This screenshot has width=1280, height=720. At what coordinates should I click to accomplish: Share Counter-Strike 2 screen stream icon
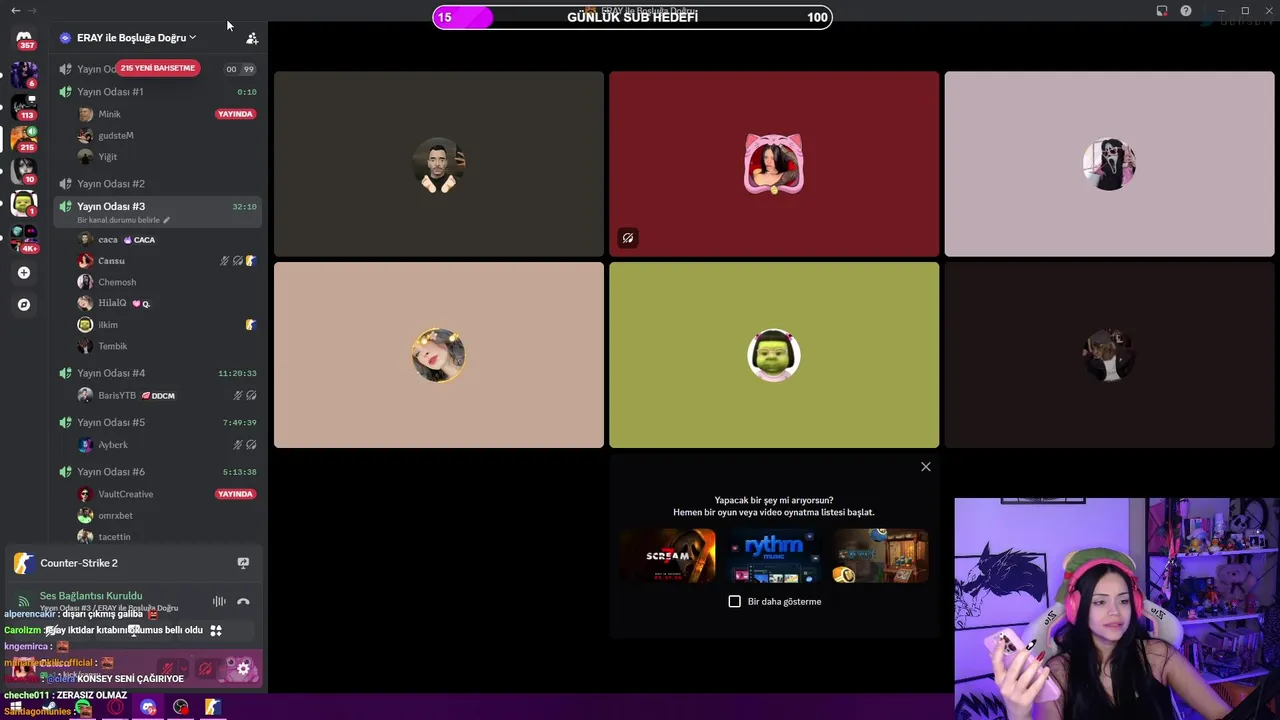pos(243,563)
